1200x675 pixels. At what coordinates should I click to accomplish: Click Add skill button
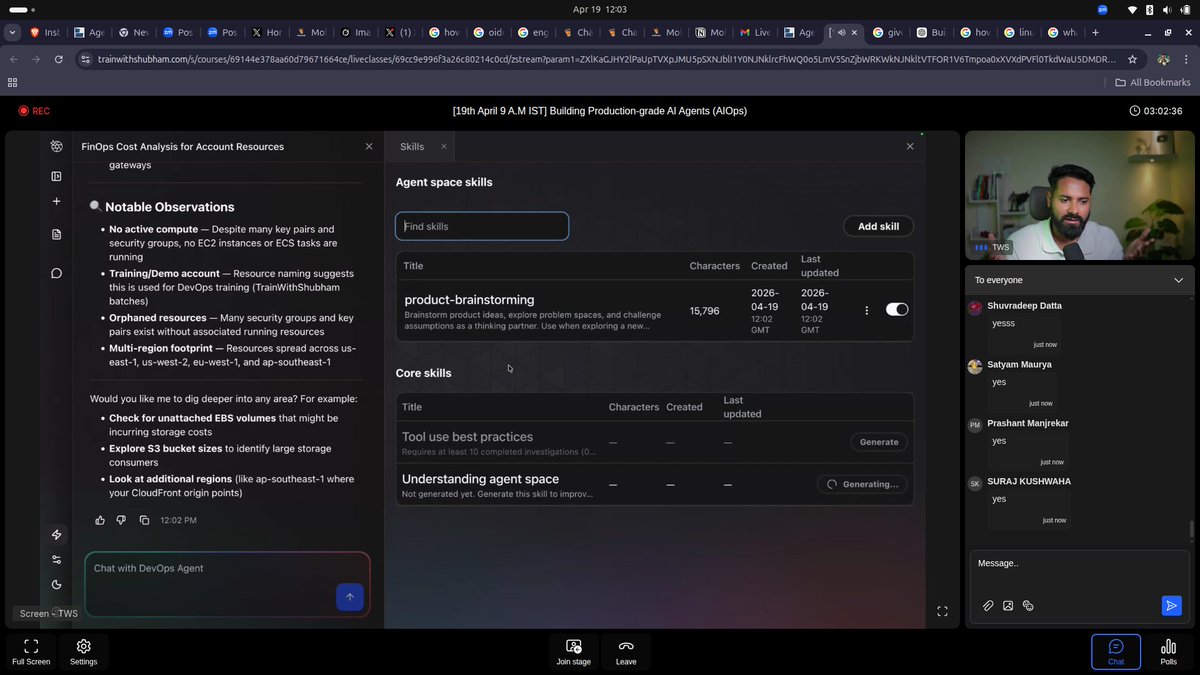878,226
